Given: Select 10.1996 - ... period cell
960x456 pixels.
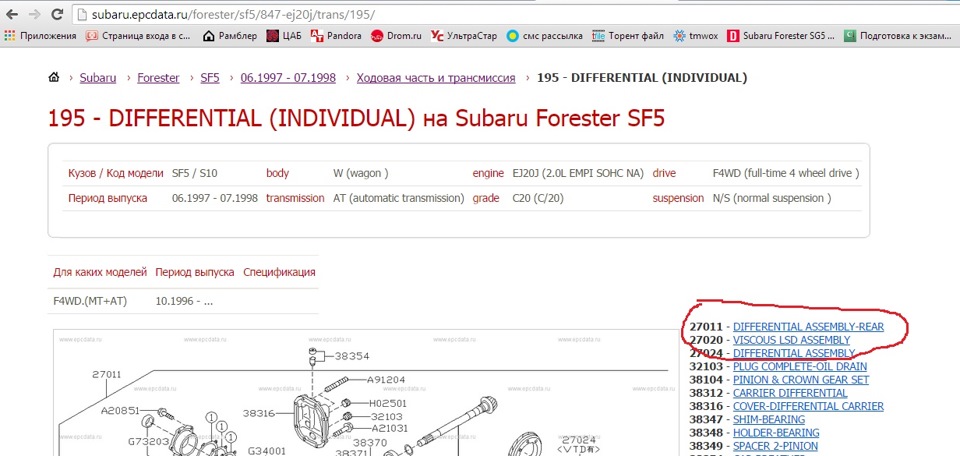Looking at the screenshot, I should point(184,301).
